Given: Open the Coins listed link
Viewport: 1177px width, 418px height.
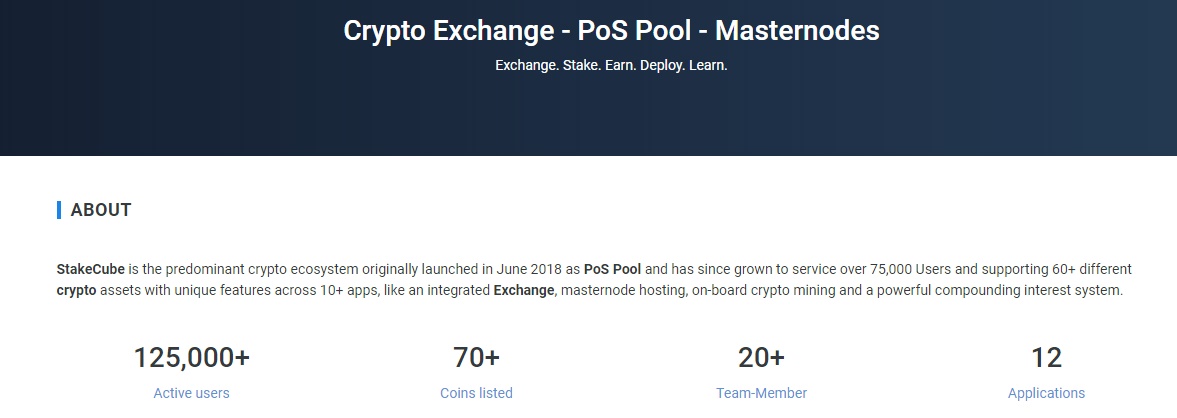Looking at the screenshot, I should click(476, 392).
